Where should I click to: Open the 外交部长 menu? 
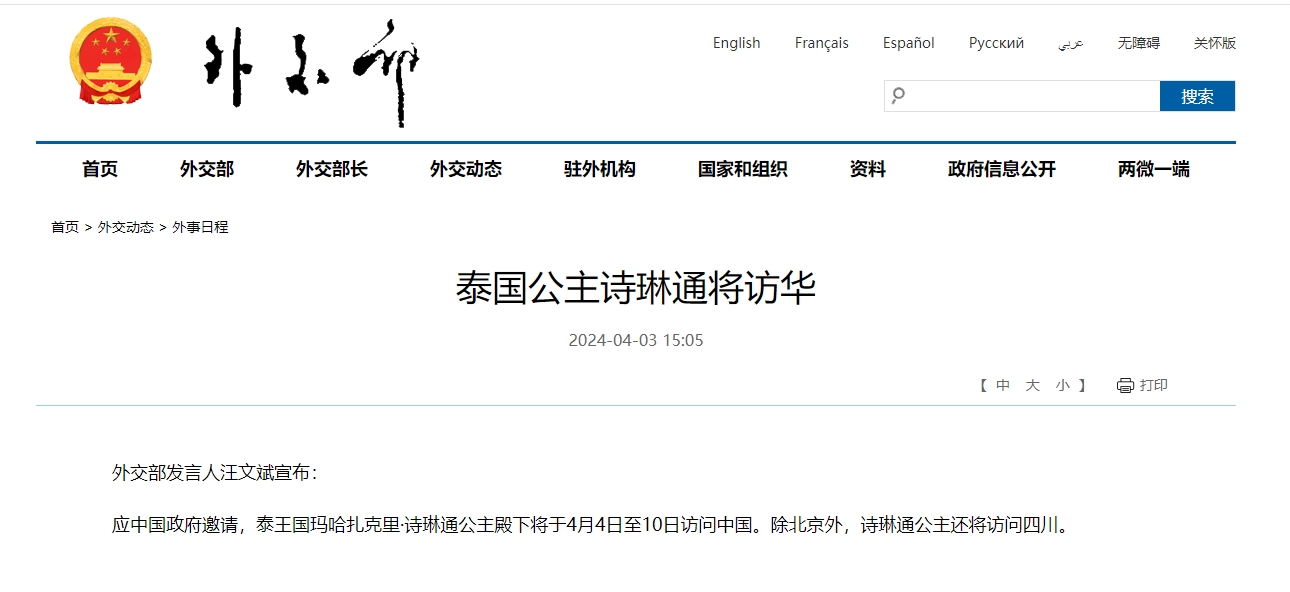pyautogui.click(x=331, y=170)
